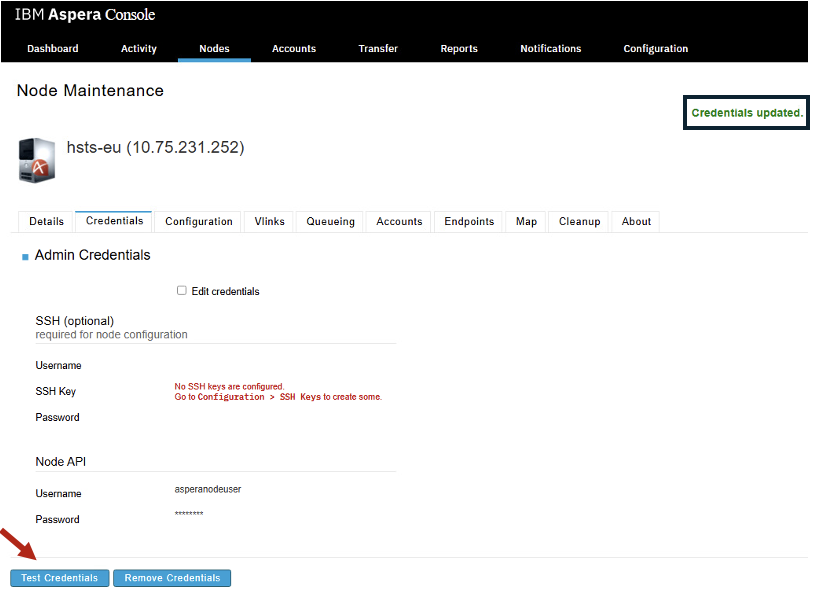813x596 pixels.
Task: Click the asperanodeuser username value
Action: [207, 489]
